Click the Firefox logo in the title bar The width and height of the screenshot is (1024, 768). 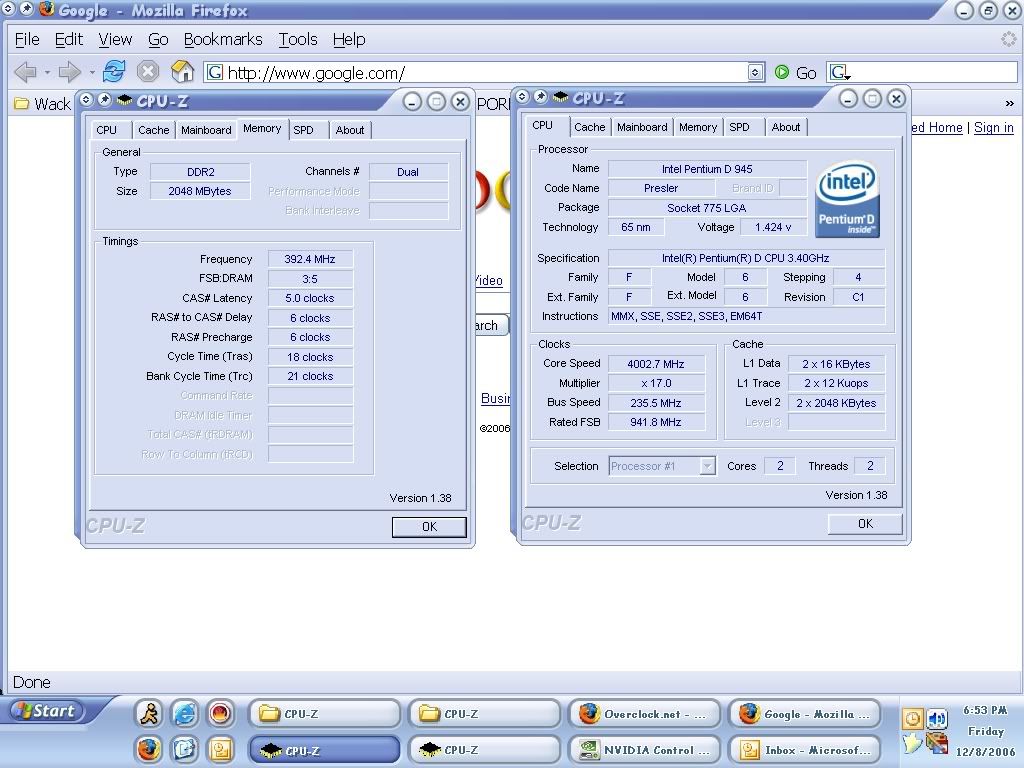coord(46,9)
